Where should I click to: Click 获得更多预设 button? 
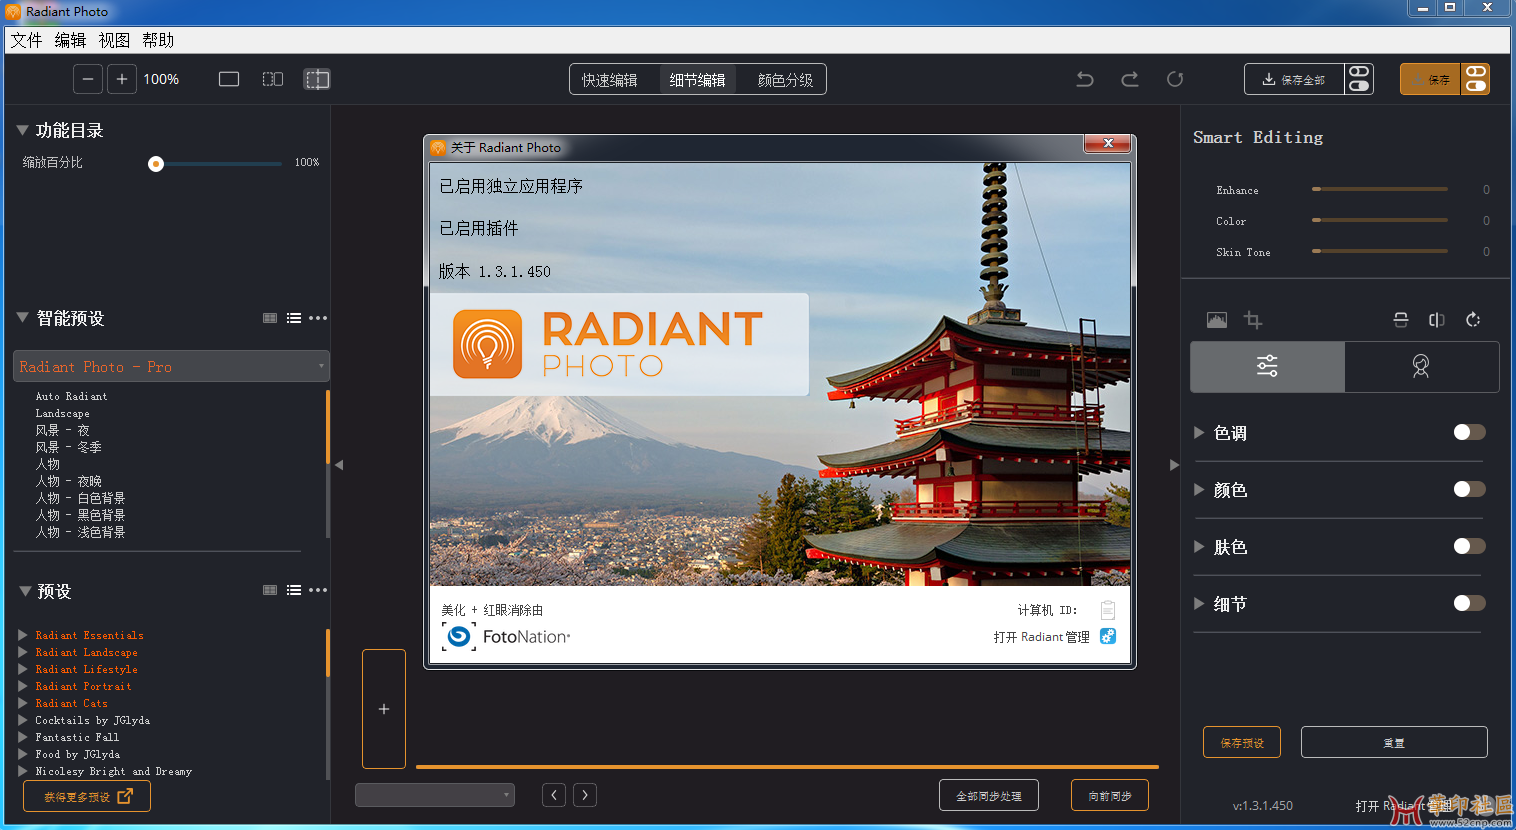(x=87, y=797)
